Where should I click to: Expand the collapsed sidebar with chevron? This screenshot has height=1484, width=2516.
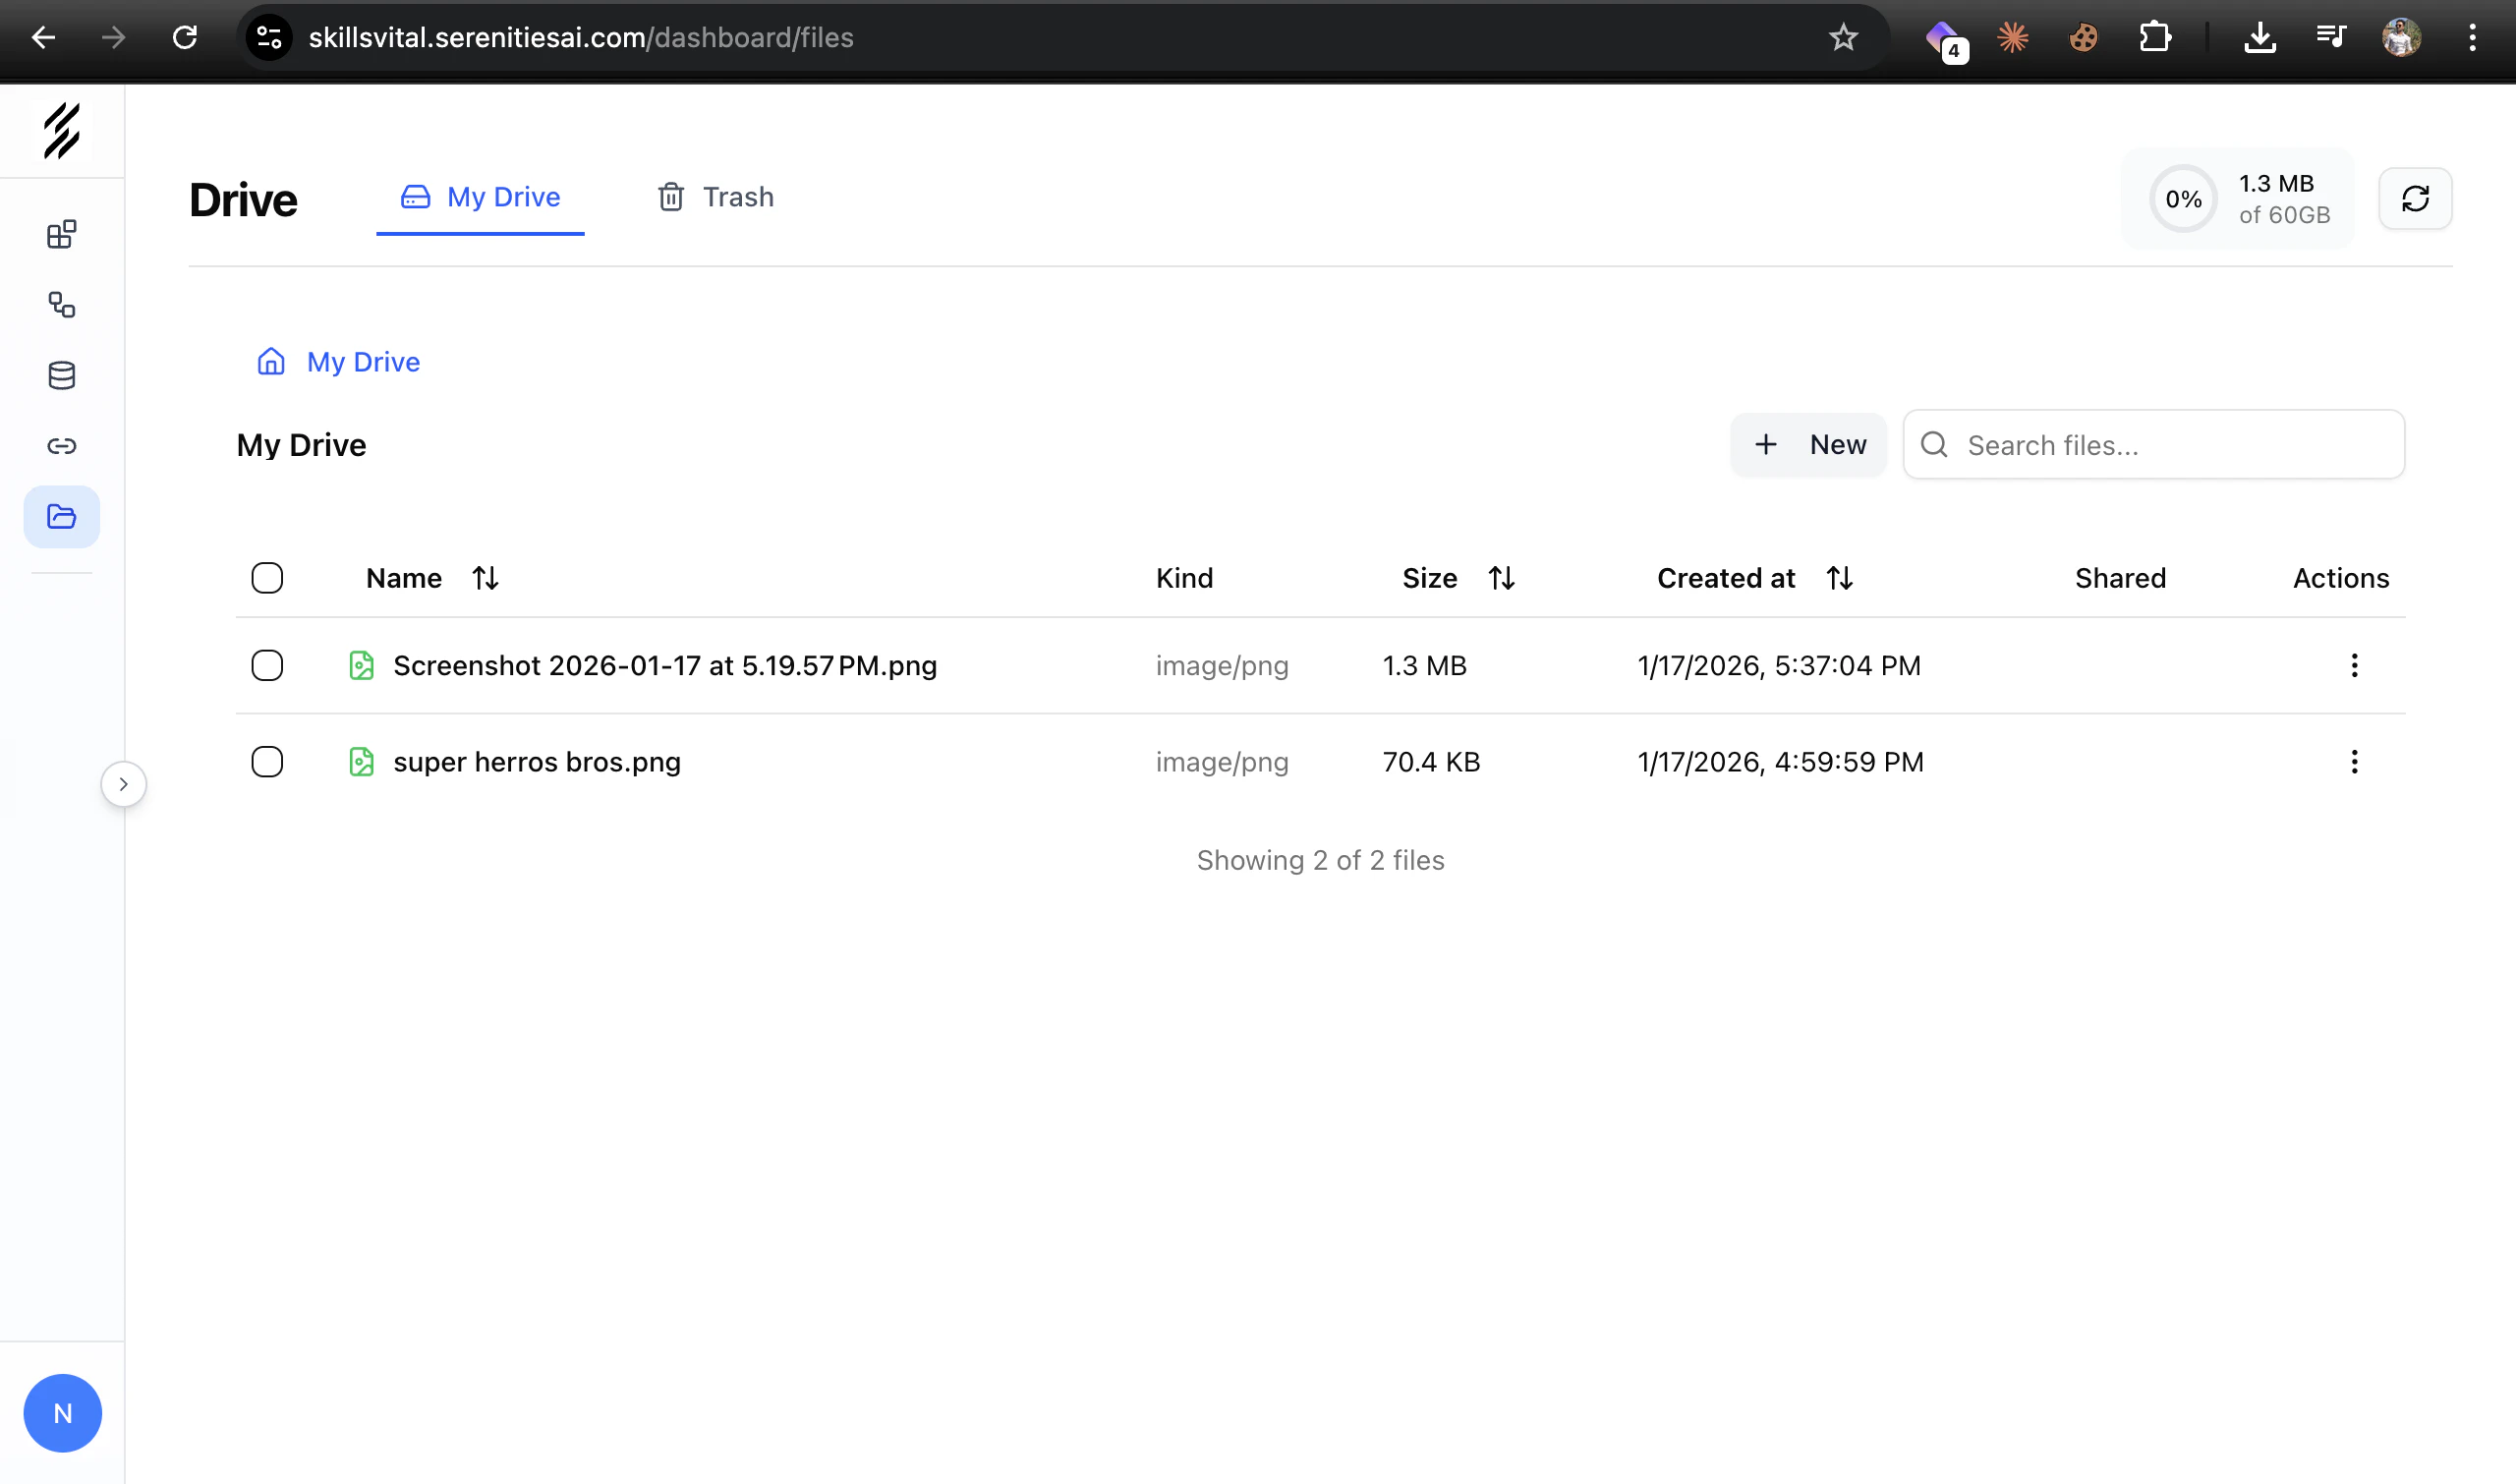click(123, 784)
